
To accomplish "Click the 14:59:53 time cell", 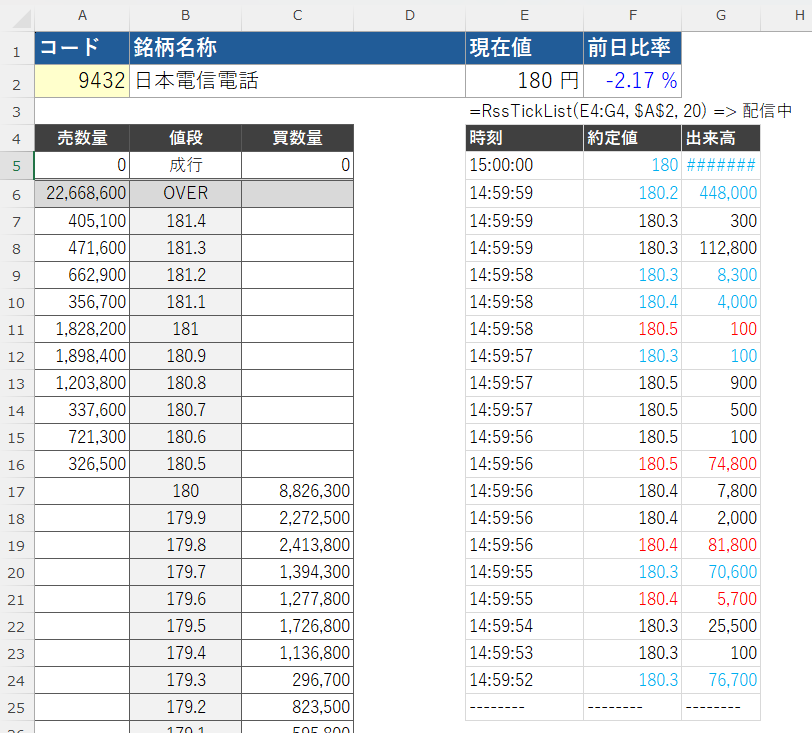I will 525,653.
